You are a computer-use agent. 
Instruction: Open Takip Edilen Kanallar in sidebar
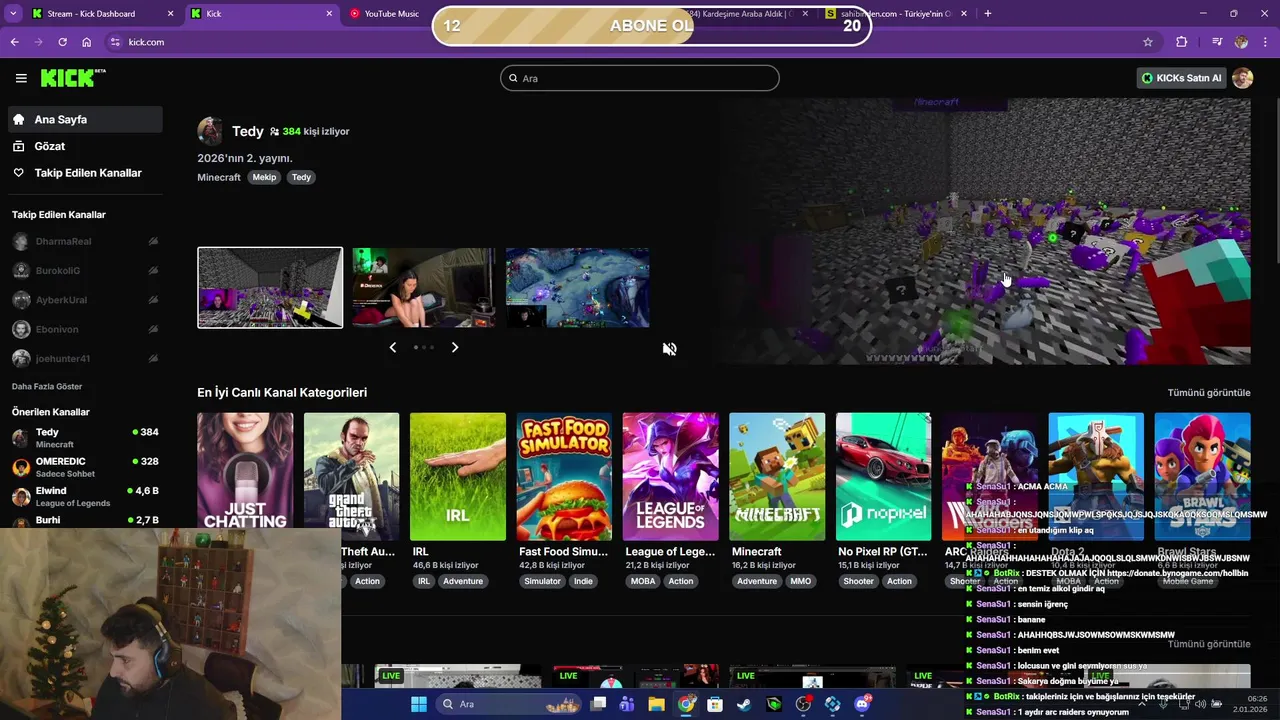(85, 173)
